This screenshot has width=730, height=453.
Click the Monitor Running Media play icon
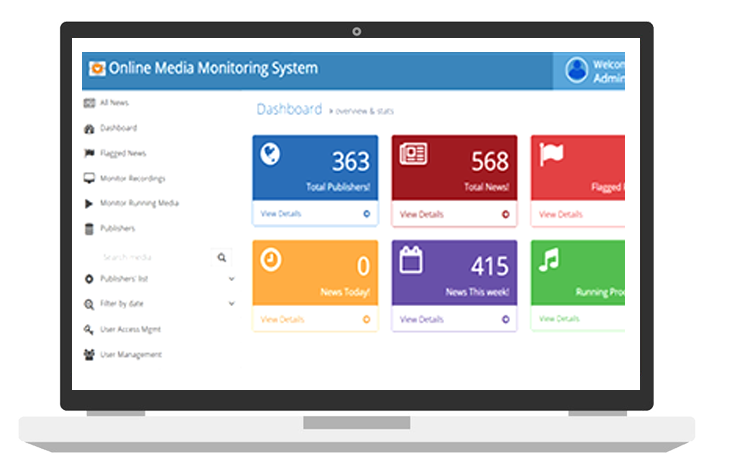[x=89, y=203]
